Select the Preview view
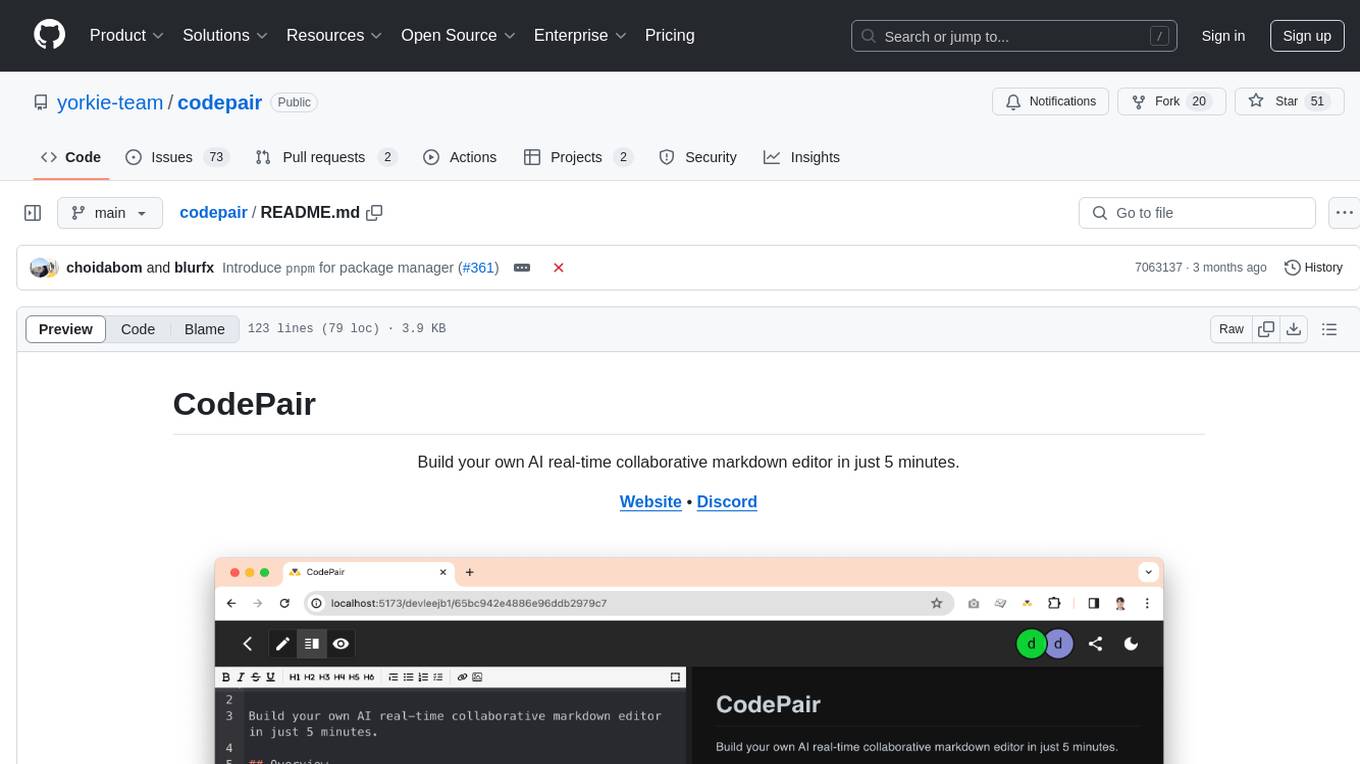The width and height of the screenshot is (1360, 764). [66, 329]
